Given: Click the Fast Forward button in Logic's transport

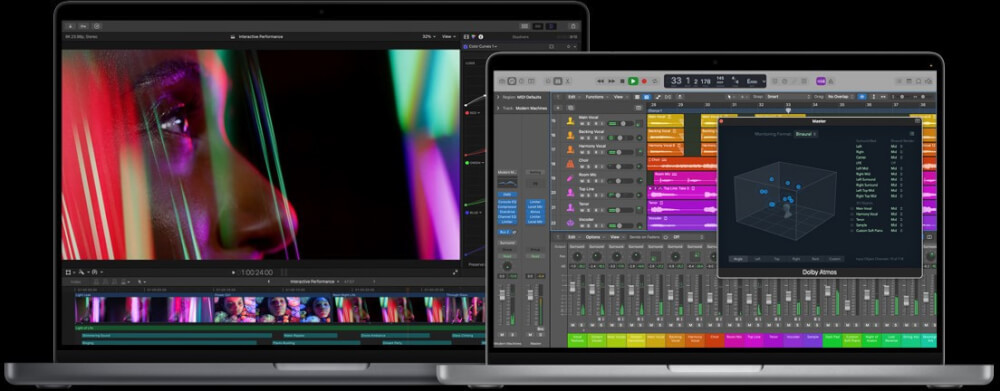Looking at the screenshot, I should [x=611, y=81].
